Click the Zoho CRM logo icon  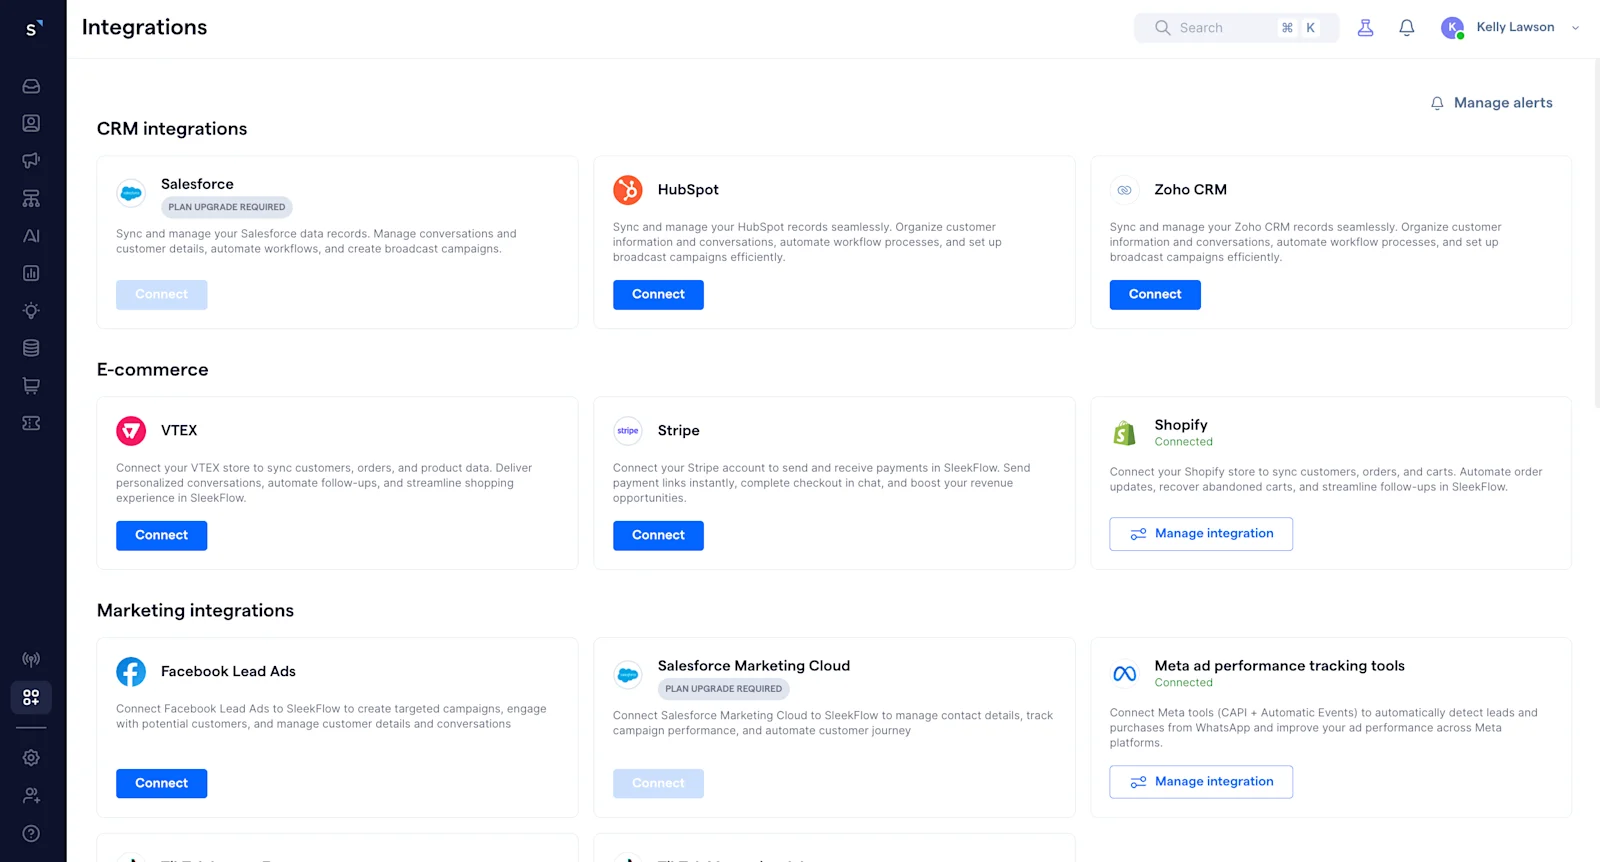[x=1124, y=189]
